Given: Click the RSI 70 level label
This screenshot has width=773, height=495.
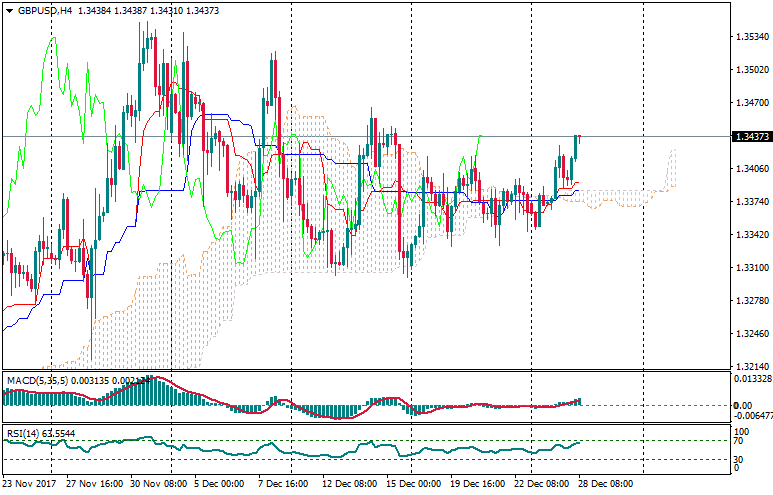Looking at the screenshot, I should point(738,441).
